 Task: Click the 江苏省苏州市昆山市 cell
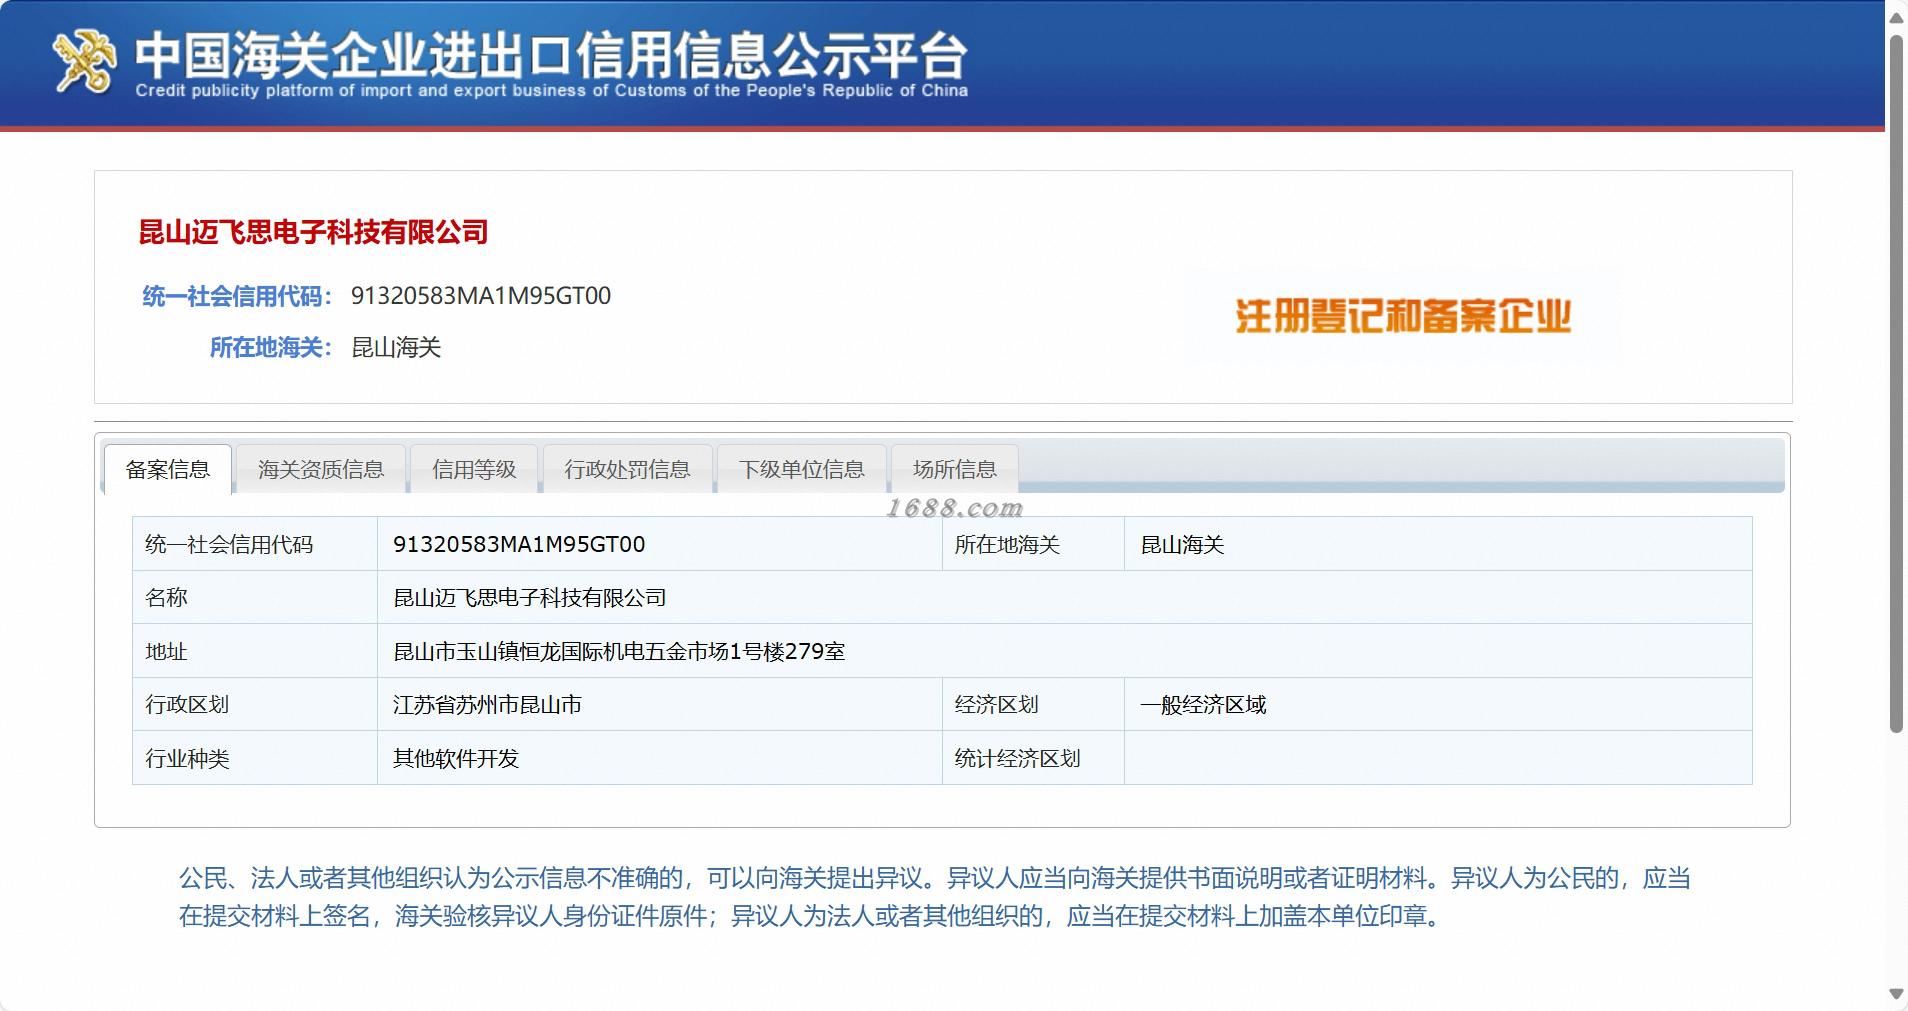660,705
